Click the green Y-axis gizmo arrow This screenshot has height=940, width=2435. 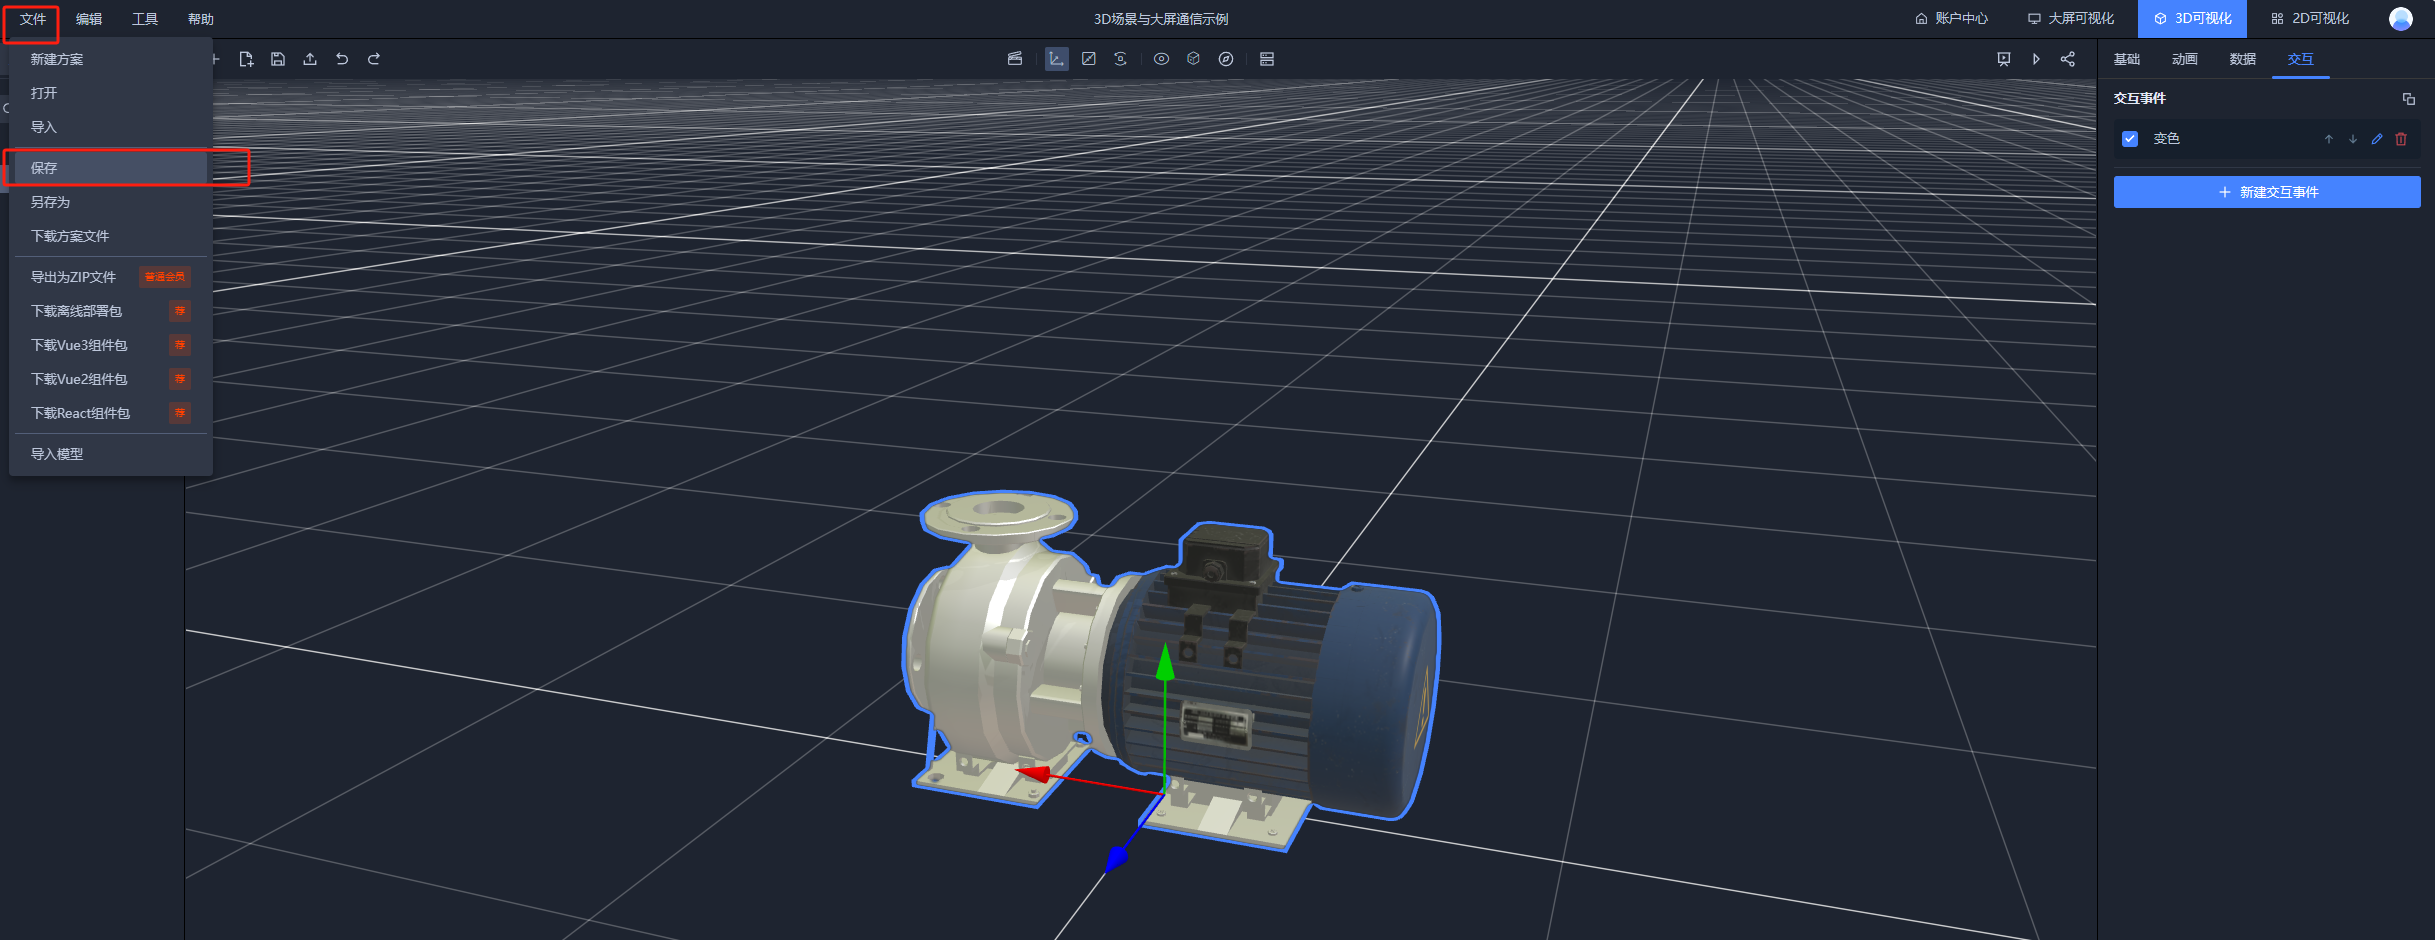[x=1165, y=663]
